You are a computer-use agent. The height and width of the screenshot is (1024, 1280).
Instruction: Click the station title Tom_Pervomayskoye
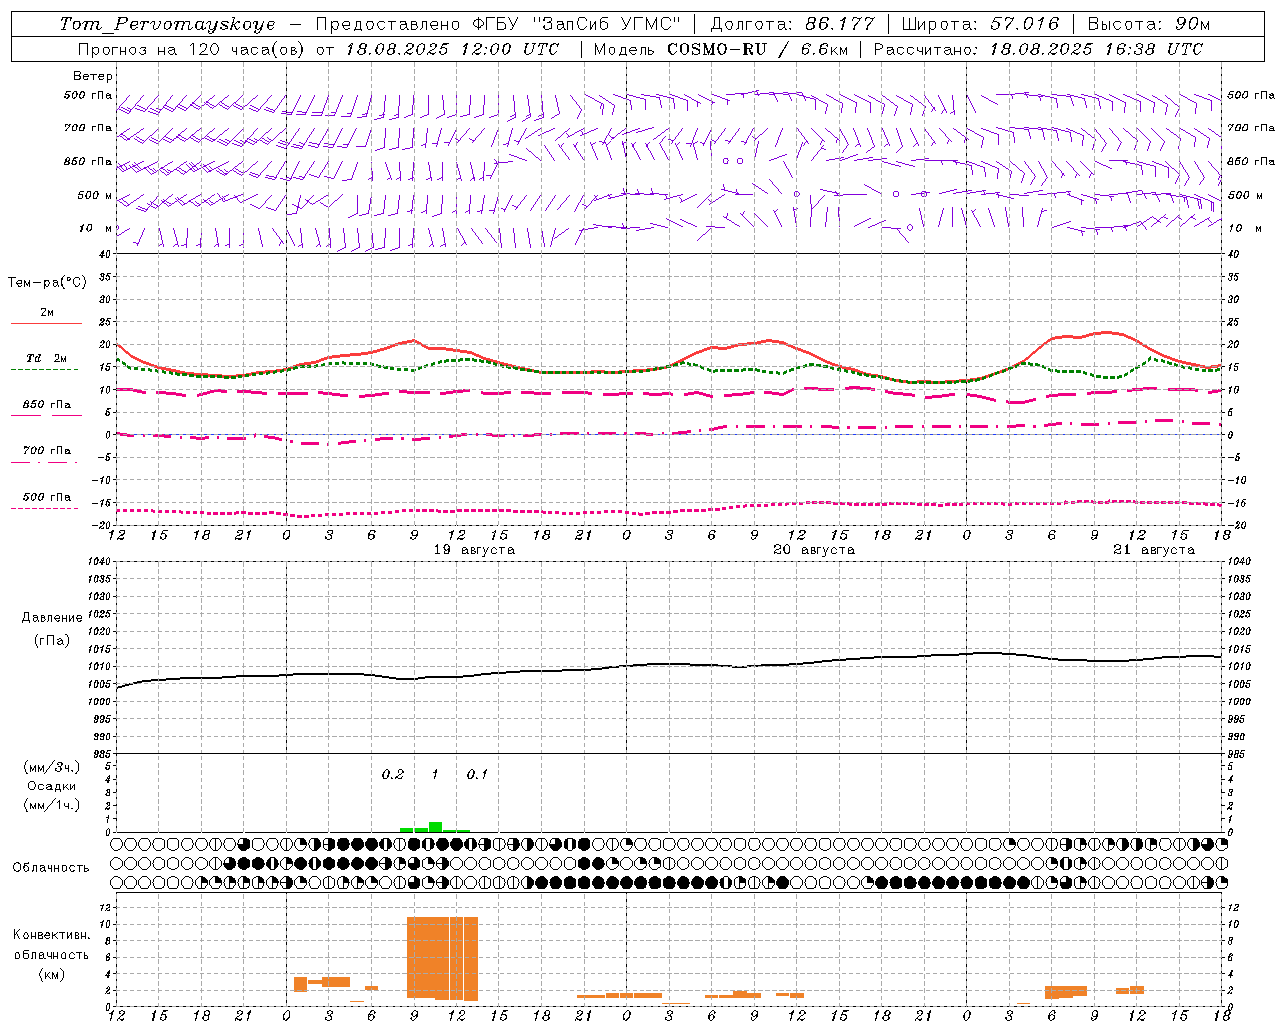click(167, 24)
